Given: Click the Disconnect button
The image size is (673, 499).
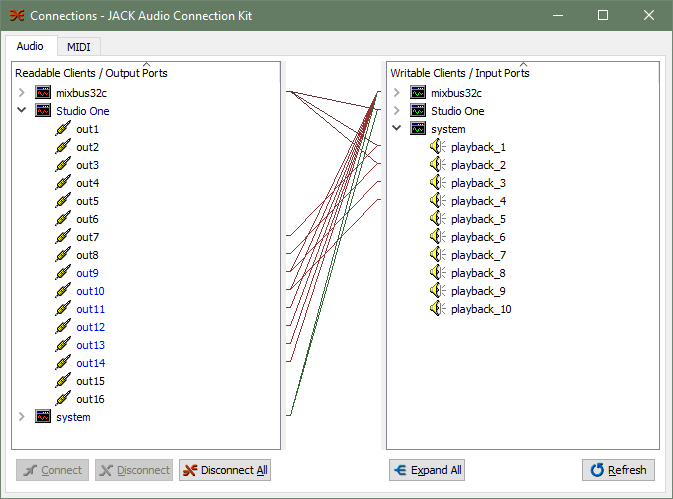Looking at the screenshot, I should 134,470.
